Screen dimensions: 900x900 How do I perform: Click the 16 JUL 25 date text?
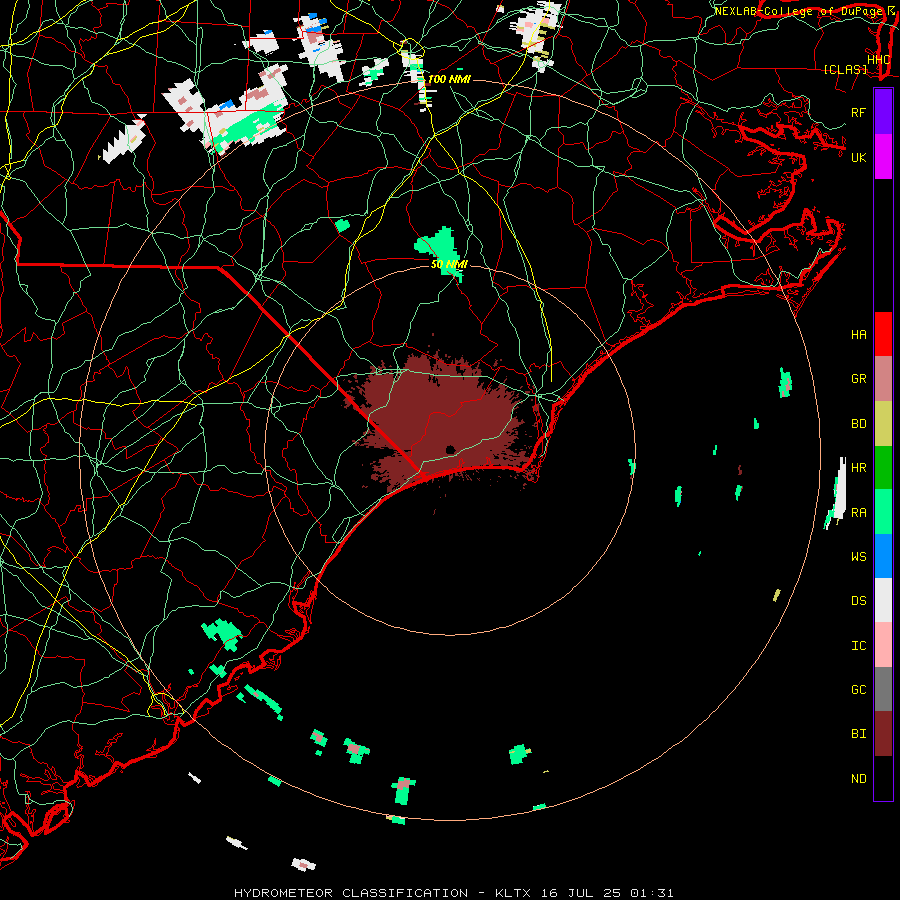580,893
